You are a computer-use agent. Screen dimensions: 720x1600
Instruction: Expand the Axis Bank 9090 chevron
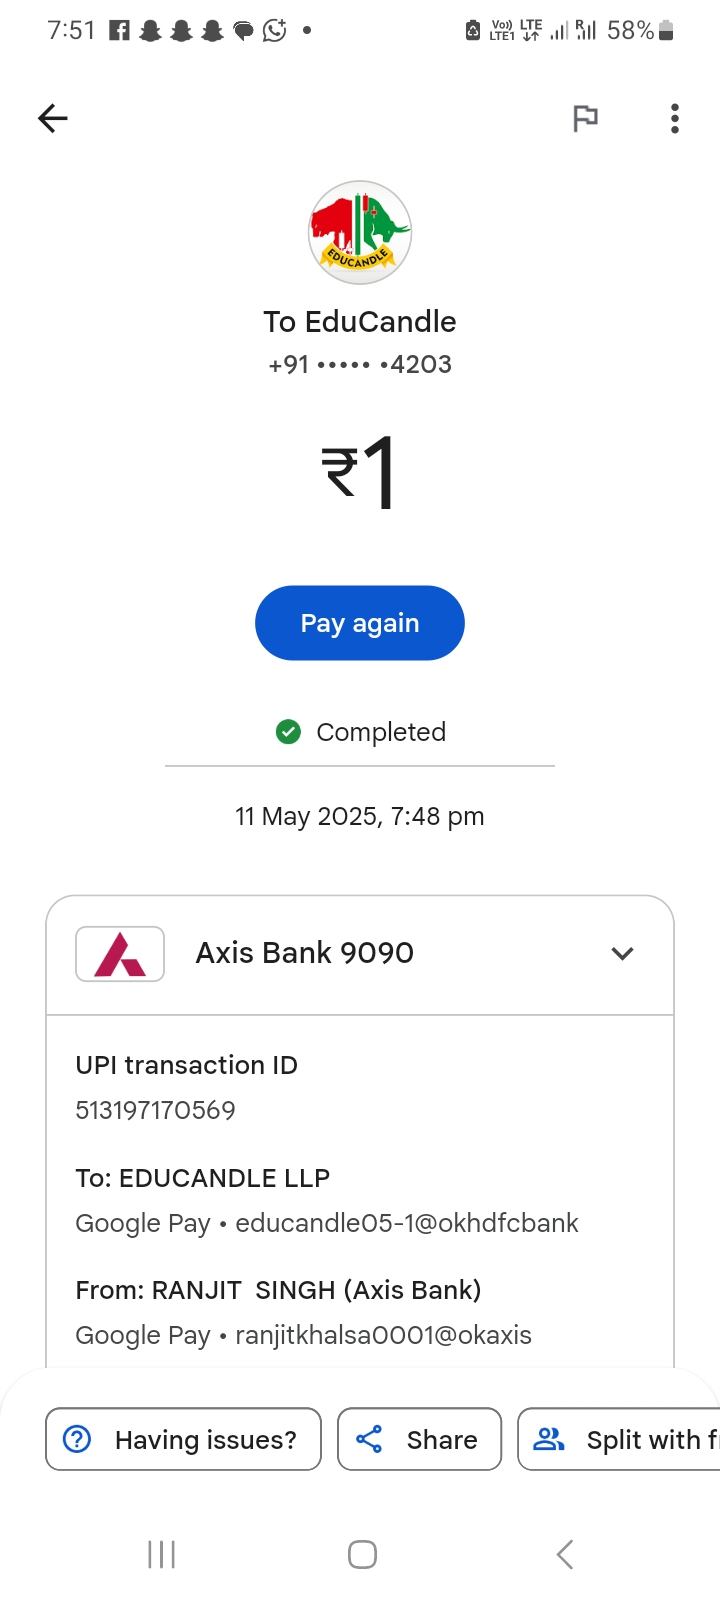pos(622,954)
